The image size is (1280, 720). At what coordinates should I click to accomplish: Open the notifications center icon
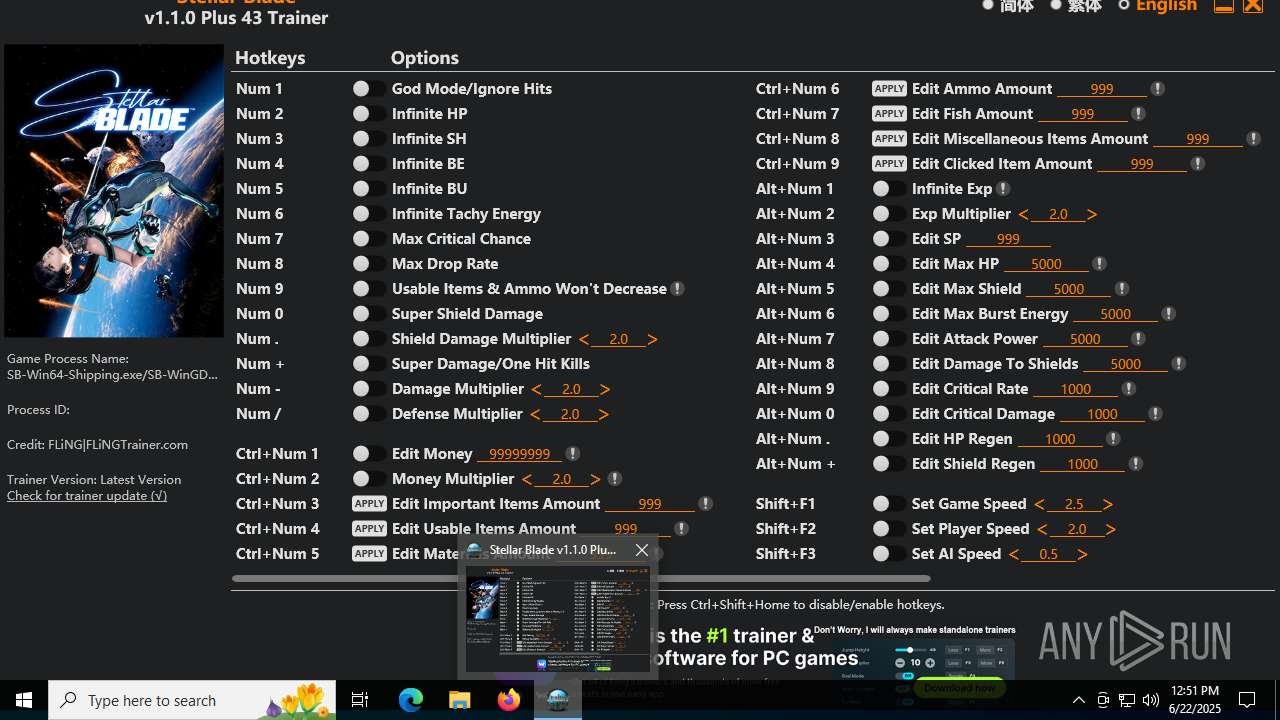coord(1247,700)
